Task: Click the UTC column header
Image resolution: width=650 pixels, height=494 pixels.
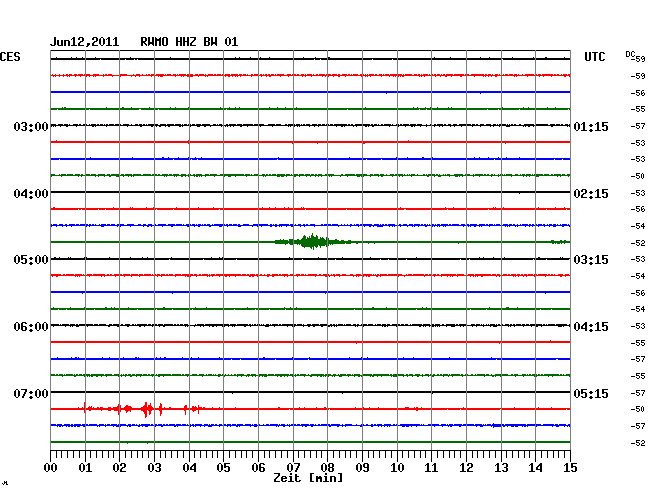Action: pyautogui.click(x=594, y=57)
